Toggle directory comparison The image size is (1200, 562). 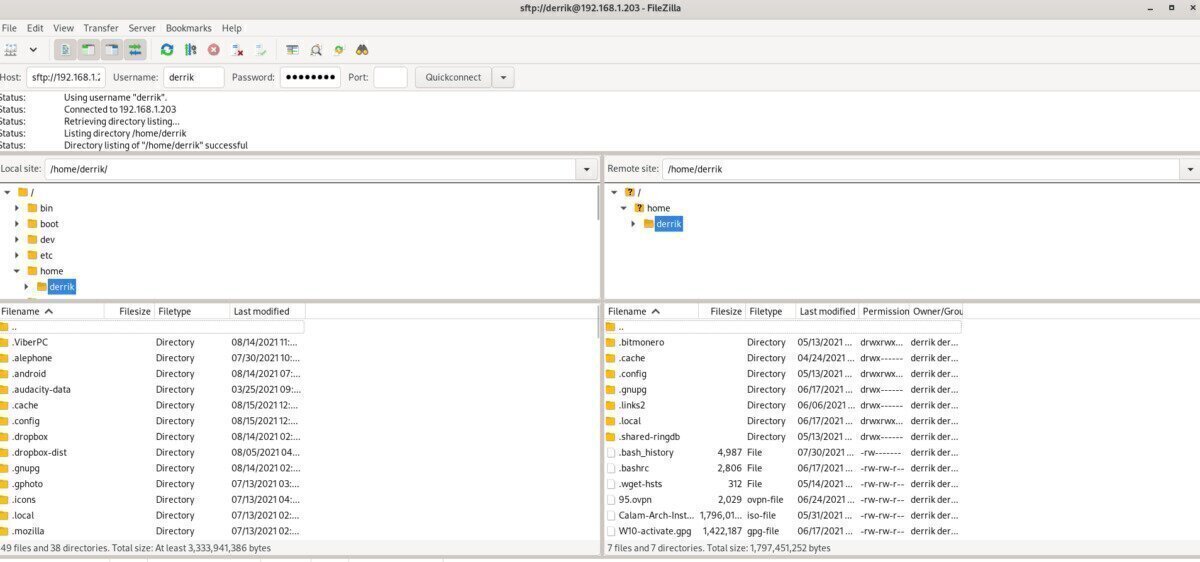click(316, 49)
